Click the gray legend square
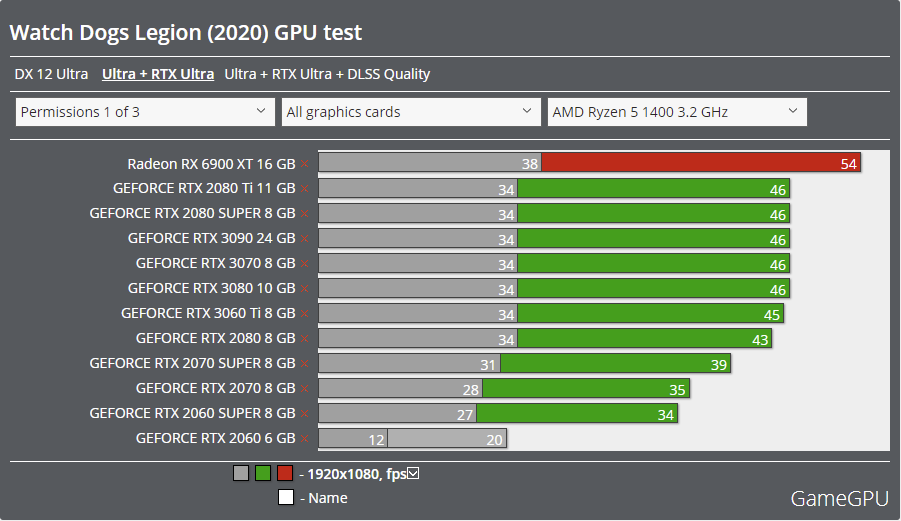This screenshot has height=521, width=901. 241,474
